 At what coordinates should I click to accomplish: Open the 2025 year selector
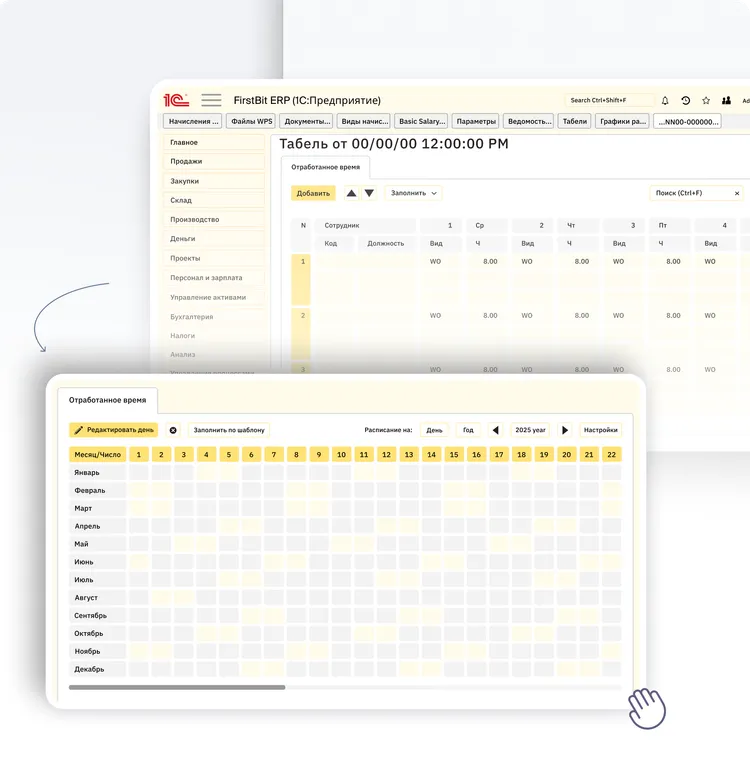click(530, 430)
